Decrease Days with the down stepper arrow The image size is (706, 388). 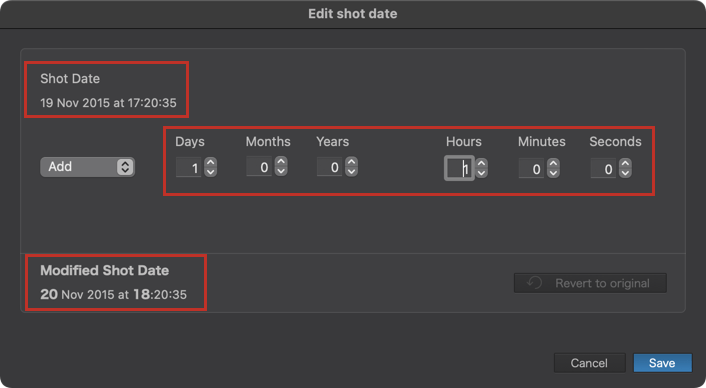click(x=210, y=172)
